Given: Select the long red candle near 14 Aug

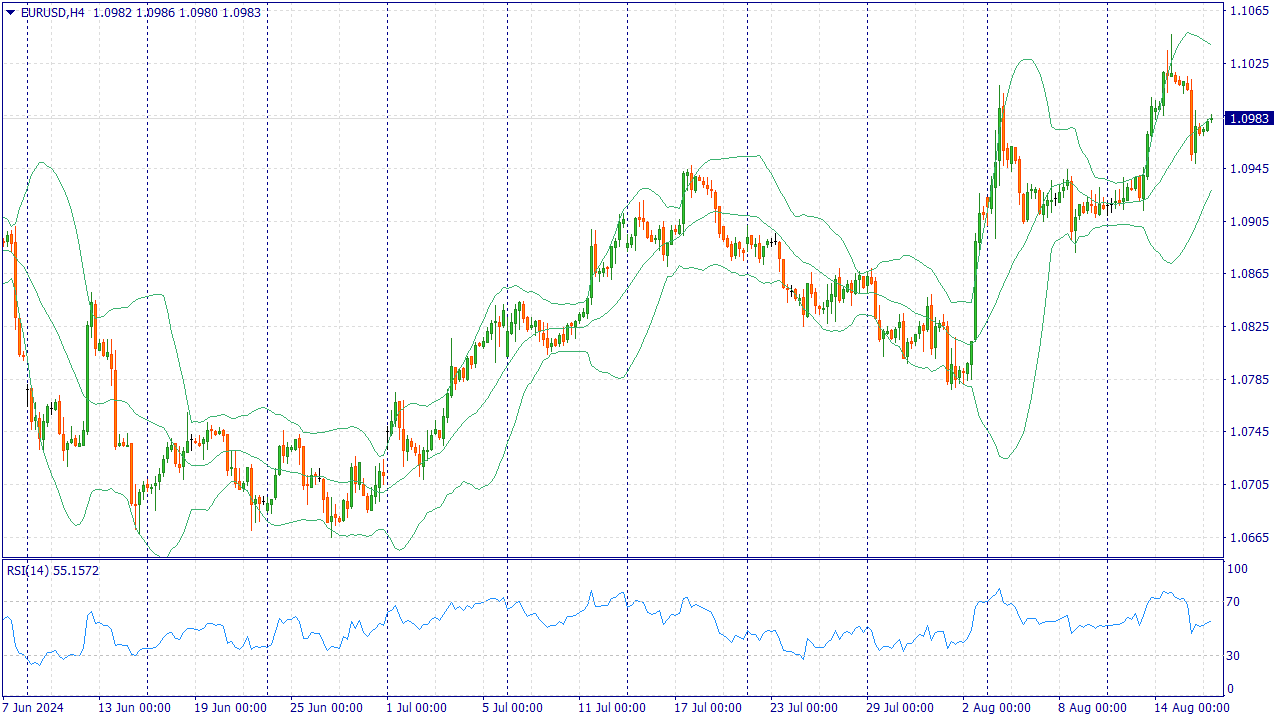Looking at the screenshot, I should click(x=1190, y=120).
